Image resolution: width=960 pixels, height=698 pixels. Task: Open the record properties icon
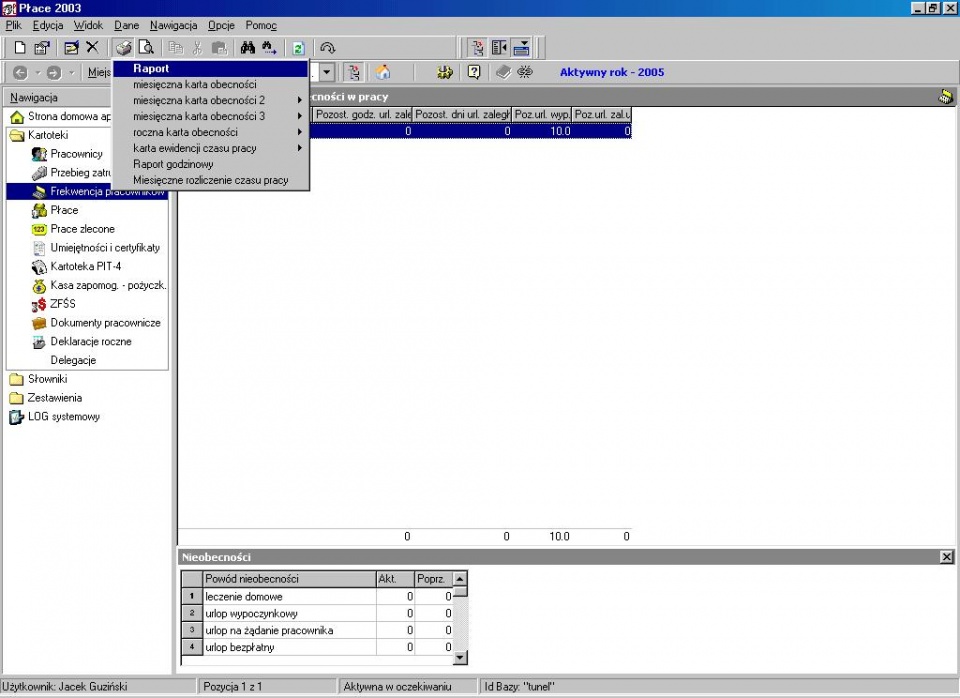click(42, 48)
